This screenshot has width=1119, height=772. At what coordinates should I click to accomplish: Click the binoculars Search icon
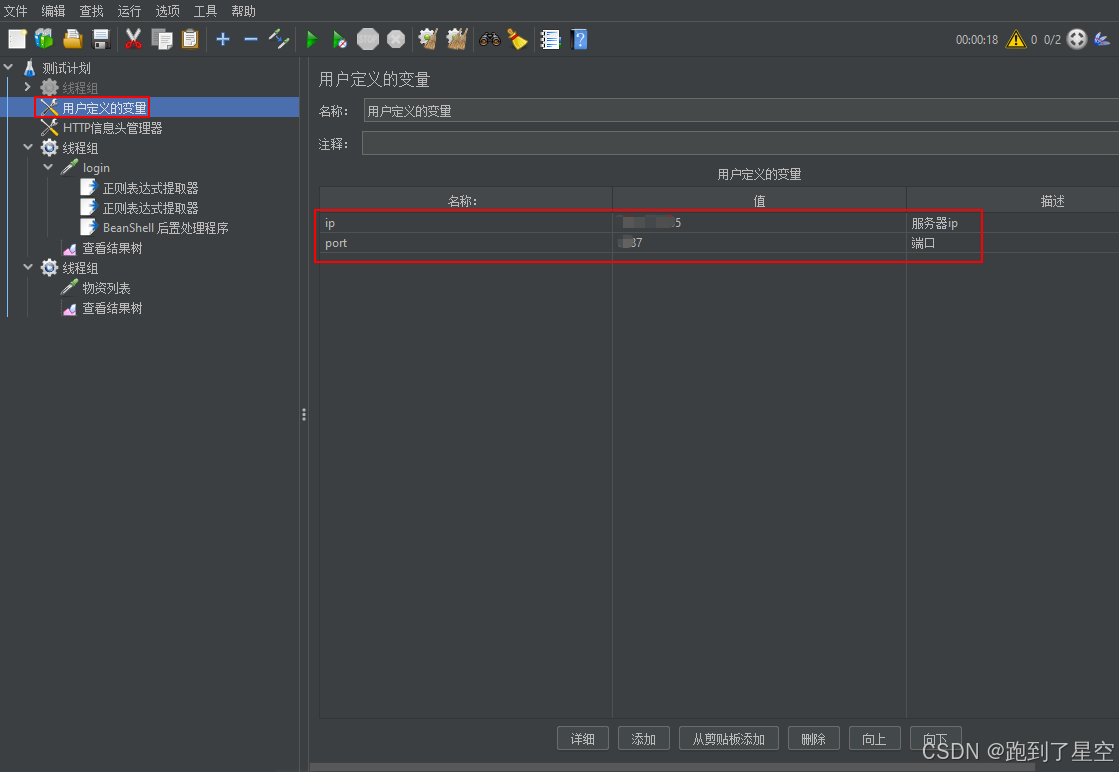[490, 39]
